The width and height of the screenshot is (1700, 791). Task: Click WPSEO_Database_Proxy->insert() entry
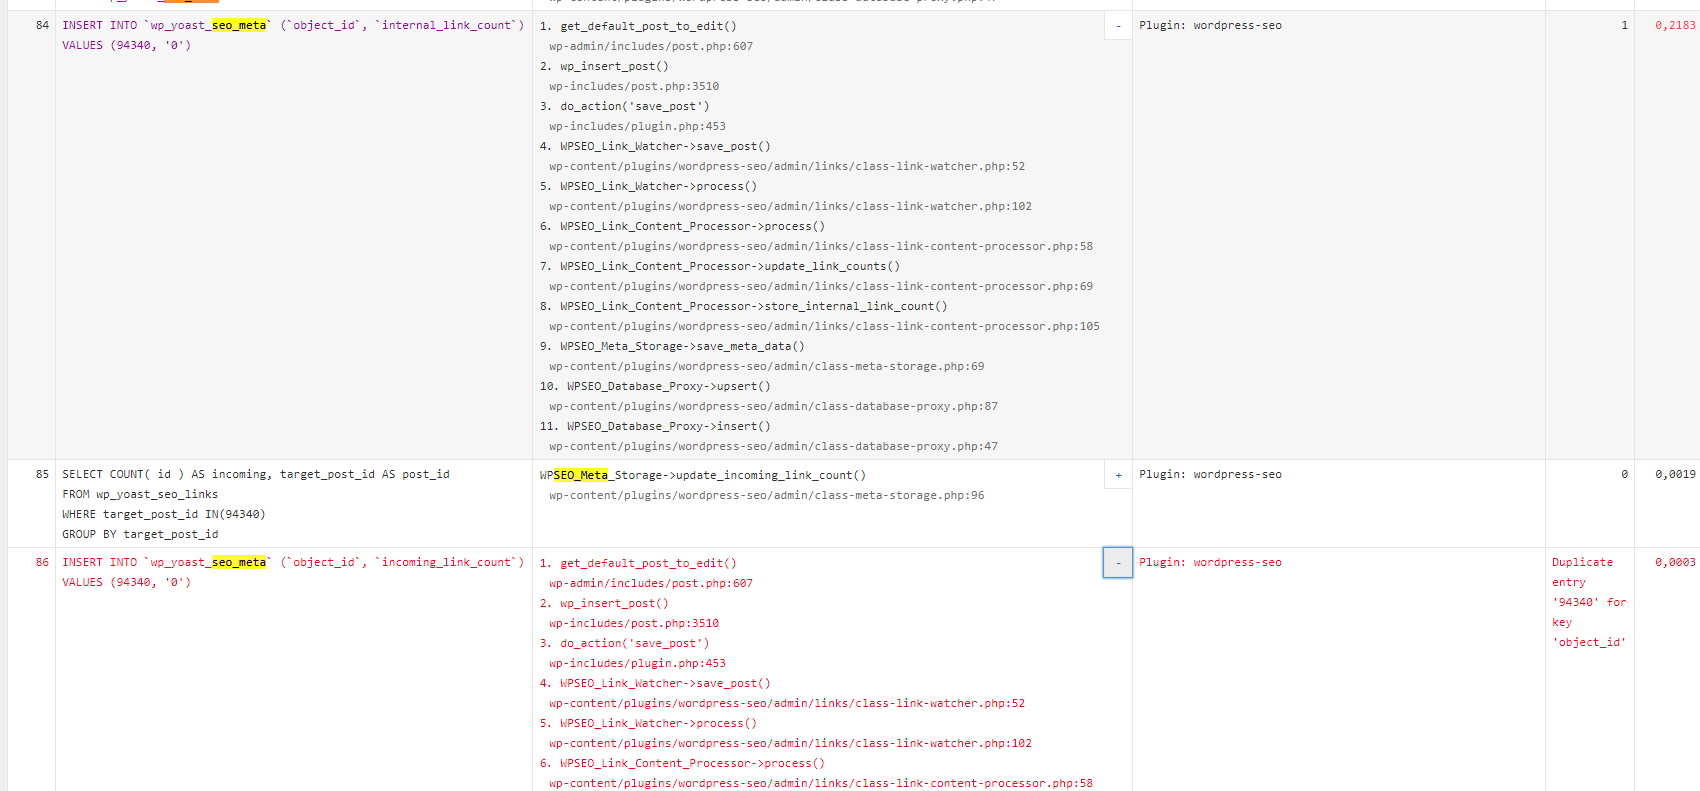point(669,427)
